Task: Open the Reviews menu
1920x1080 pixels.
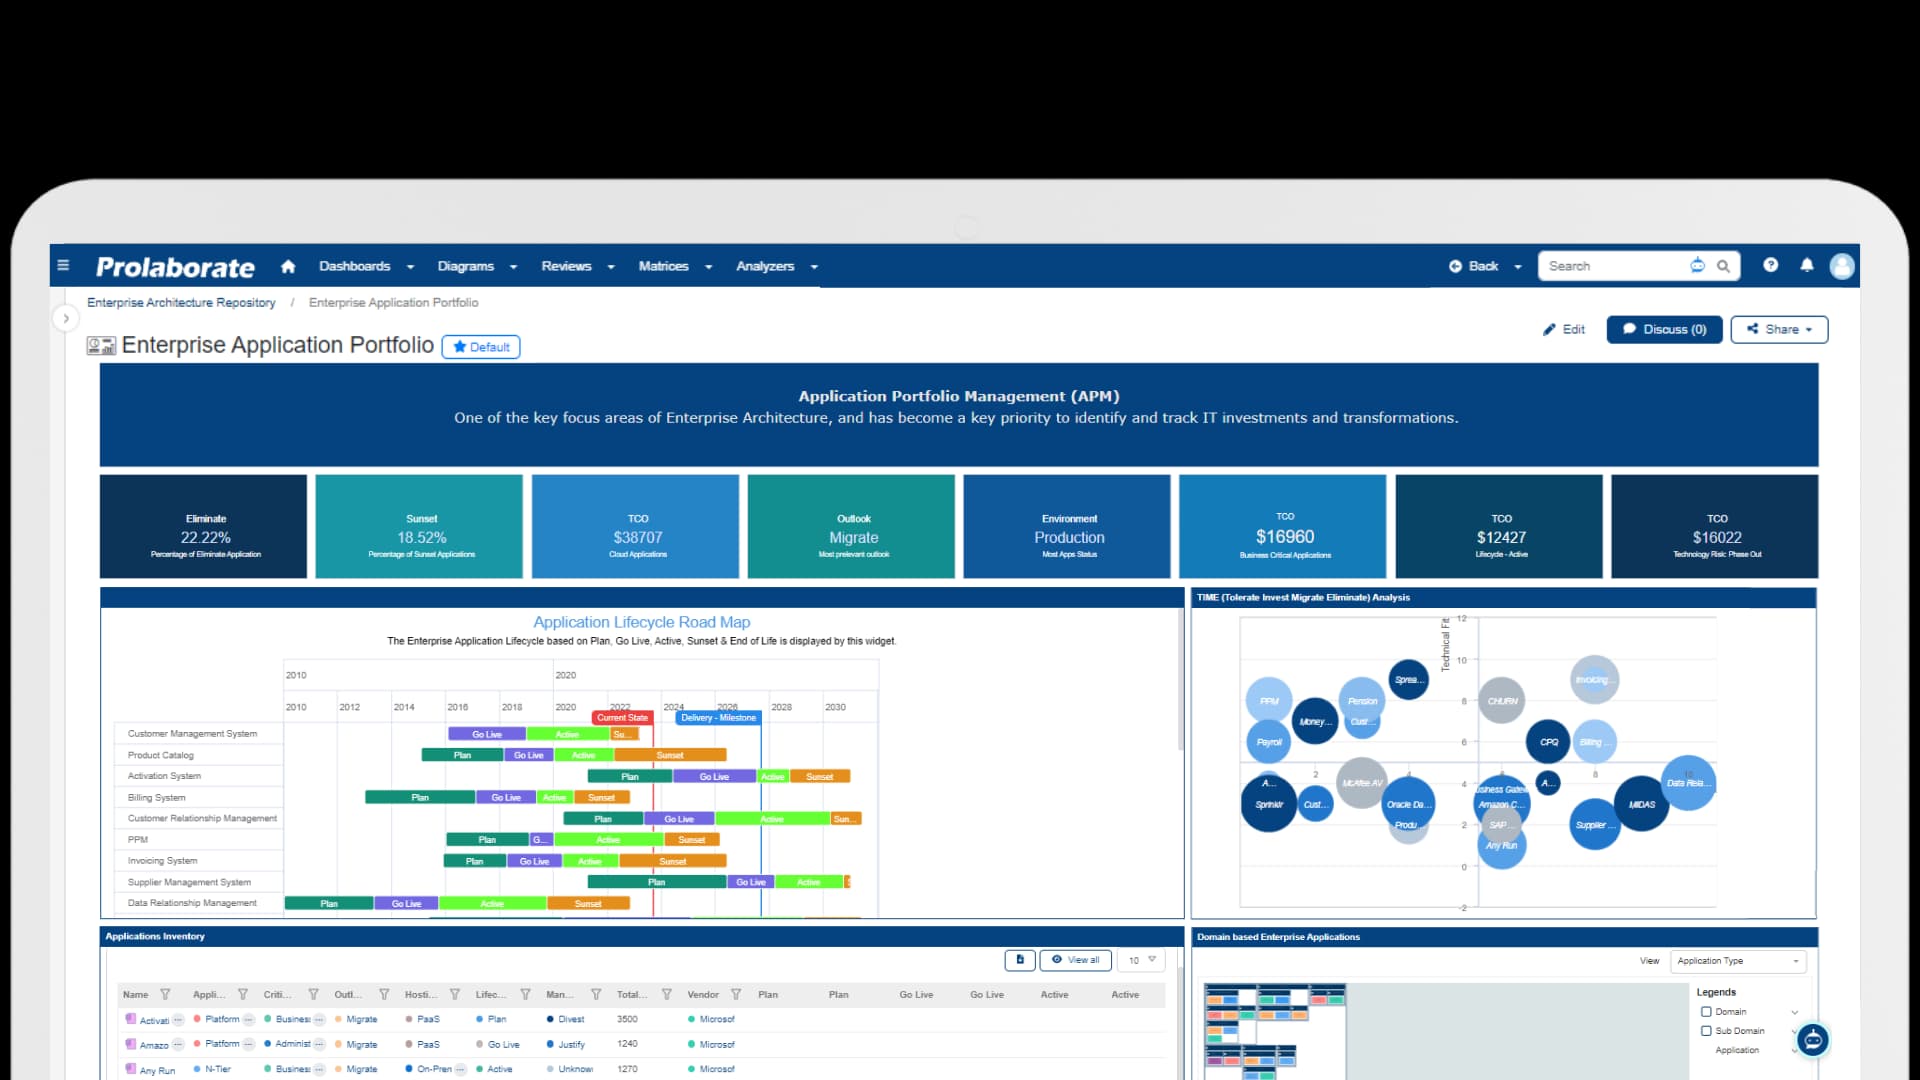Action: pos(578,266)
